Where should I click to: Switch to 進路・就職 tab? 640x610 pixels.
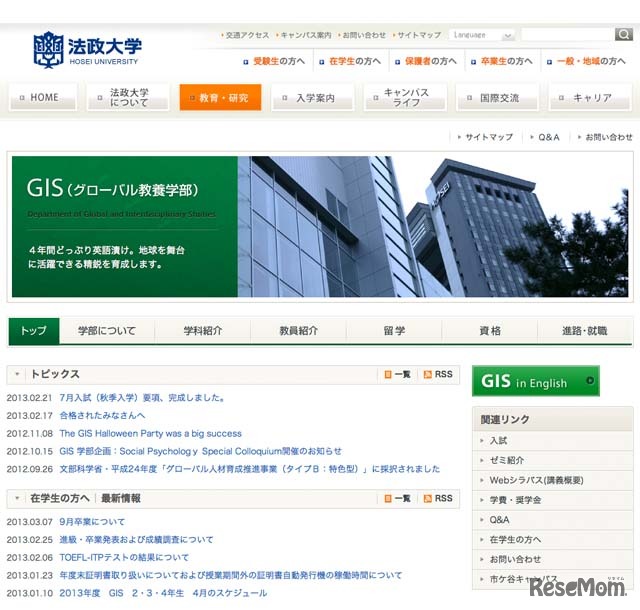click(x=585, y=331)
